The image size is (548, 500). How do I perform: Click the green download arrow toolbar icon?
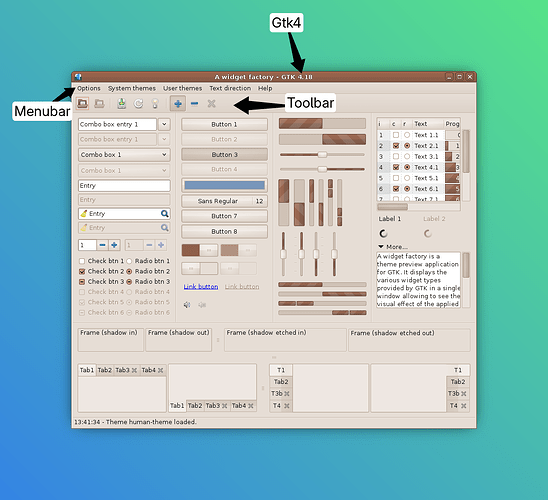pos(121,103)
